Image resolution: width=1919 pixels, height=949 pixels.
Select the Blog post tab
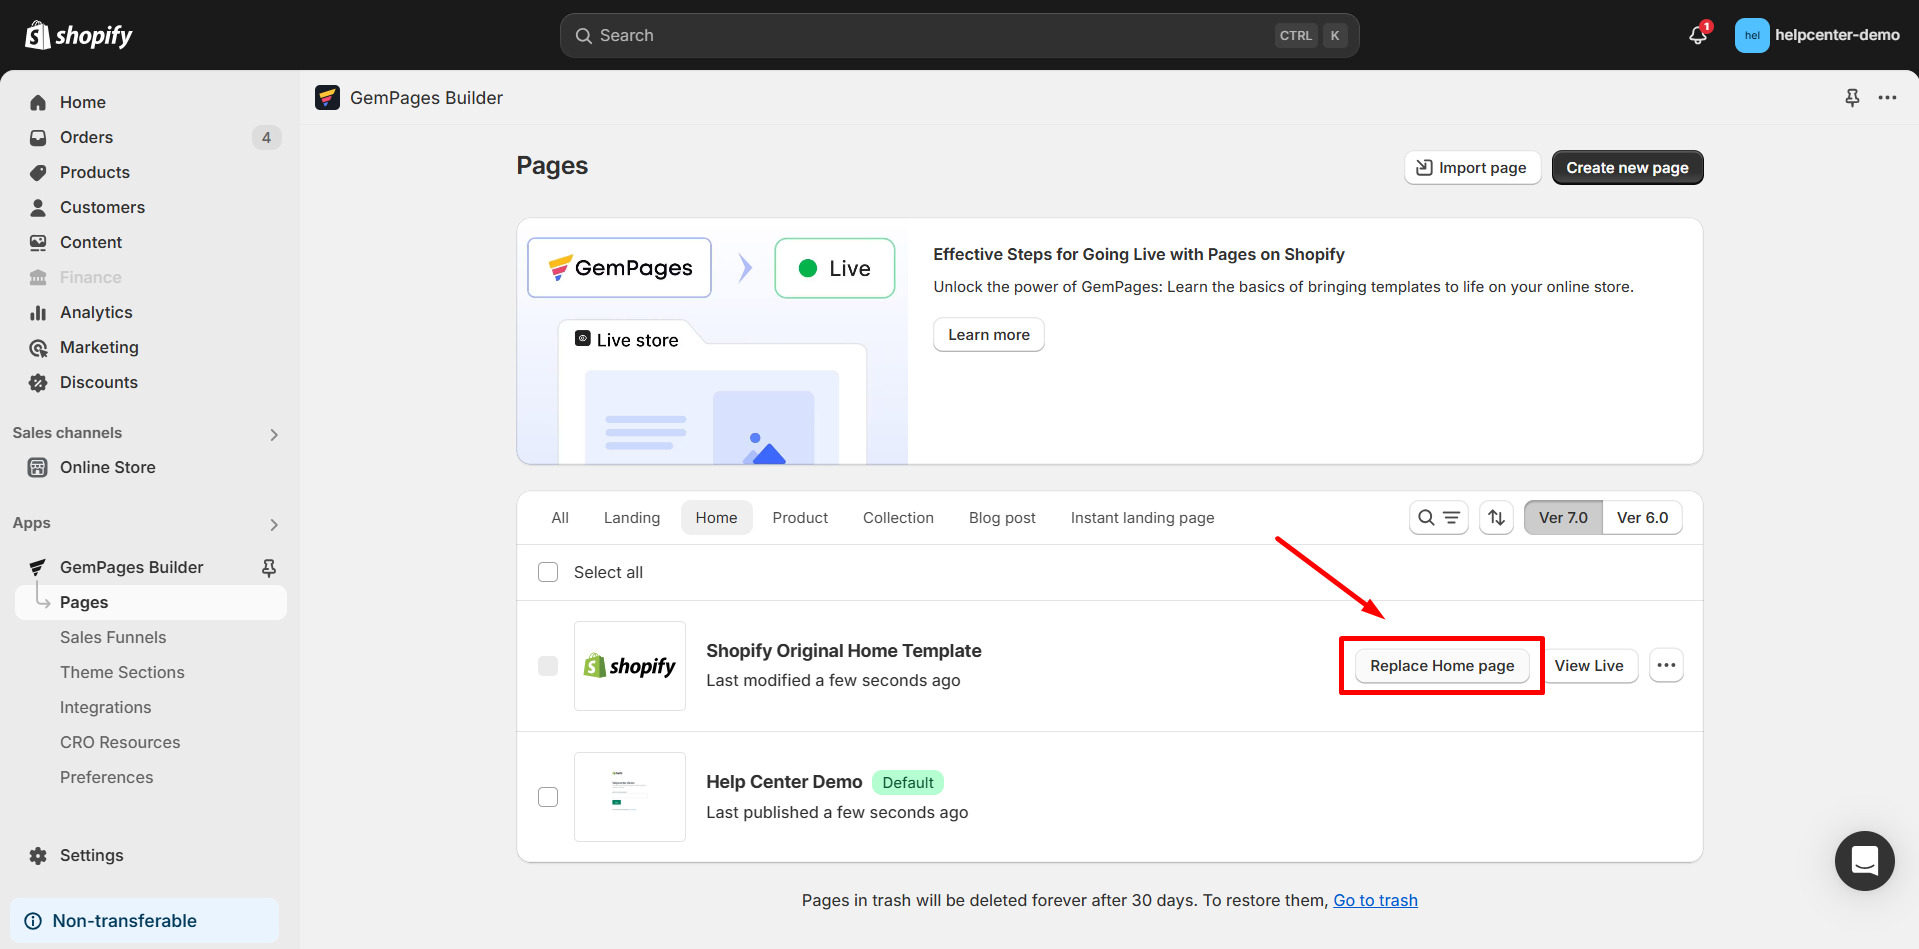coord(1001,517)
